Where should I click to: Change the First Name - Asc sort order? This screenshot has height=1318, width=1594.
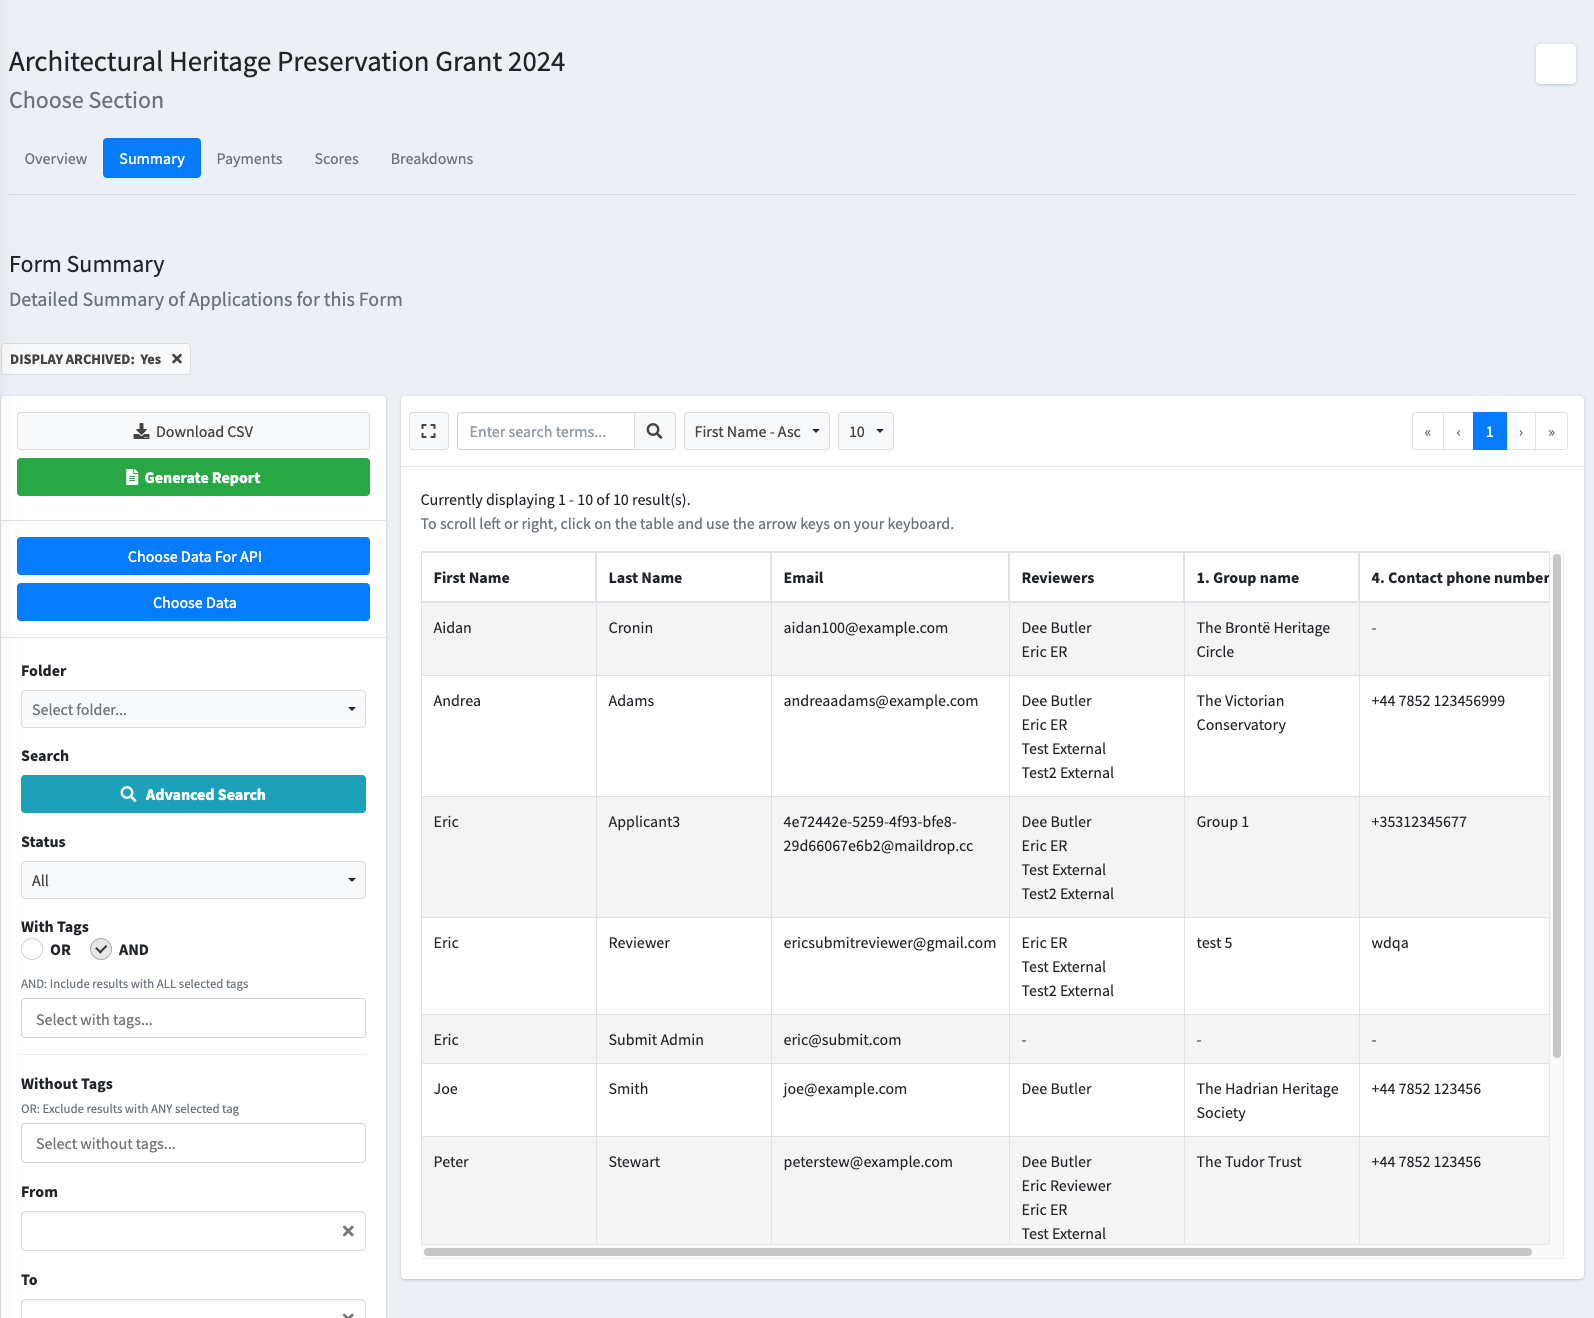tap(756, 431)
